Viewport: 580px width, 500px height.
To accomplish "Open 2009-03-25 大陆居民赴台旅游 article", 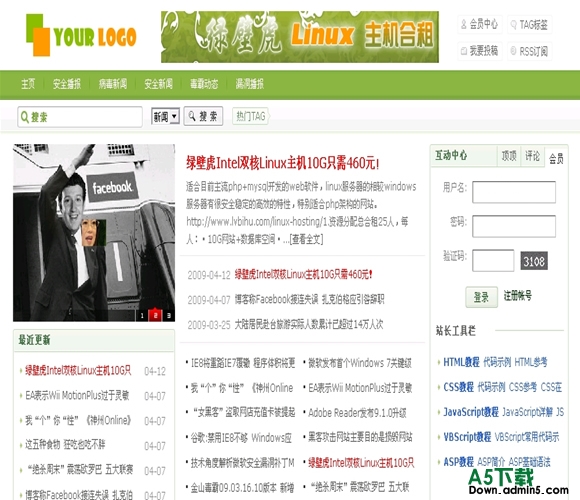I will click(x=309, y=324).
